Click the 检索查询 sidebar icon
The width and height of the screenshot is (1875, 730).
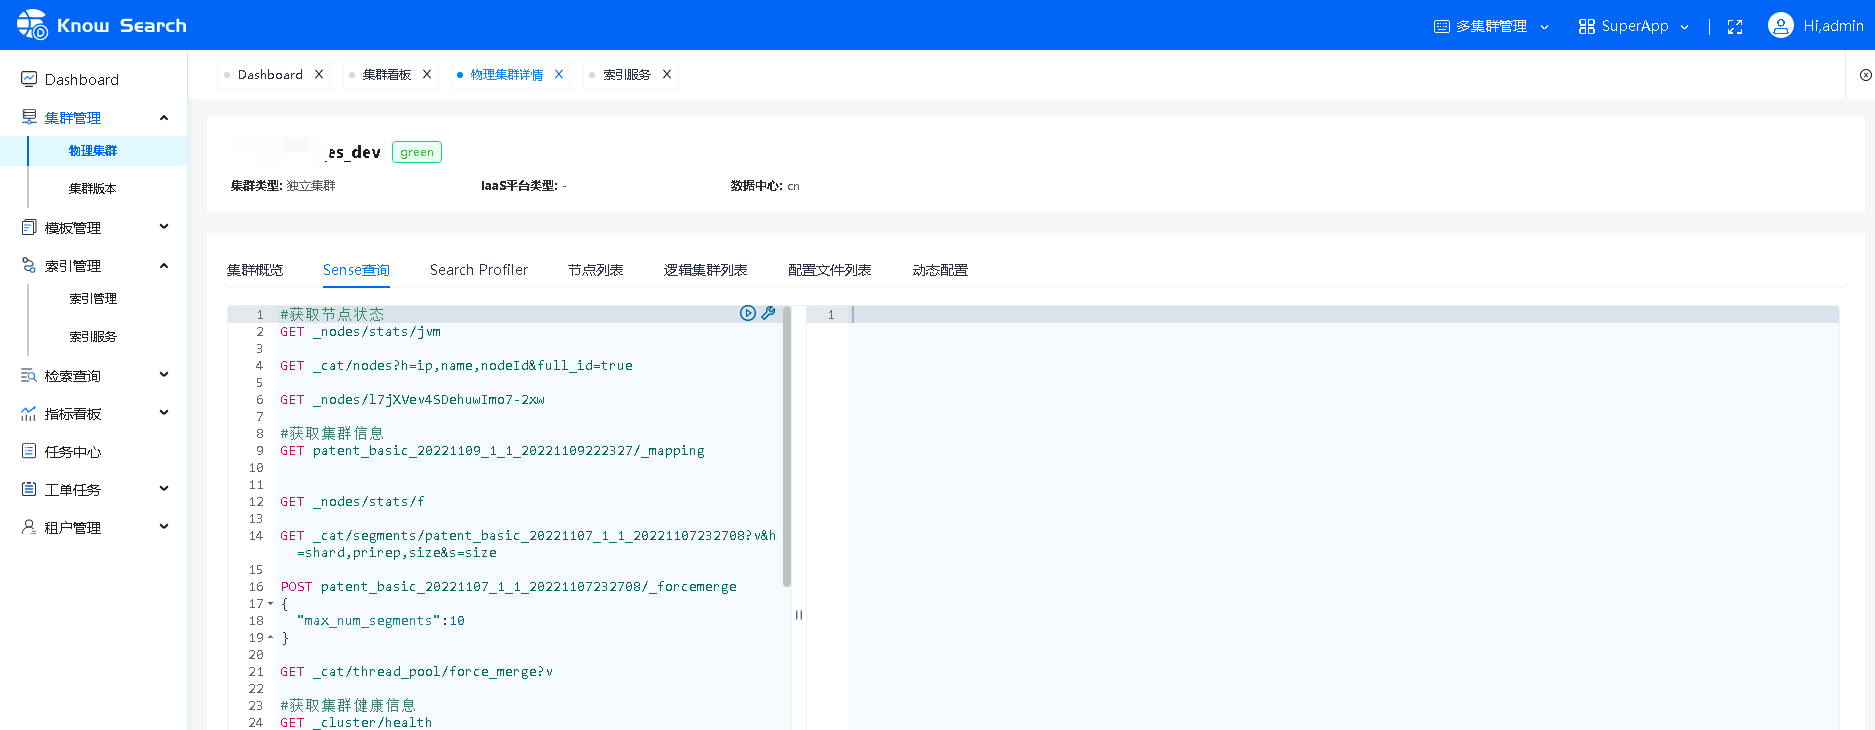[x=29, y=375]
